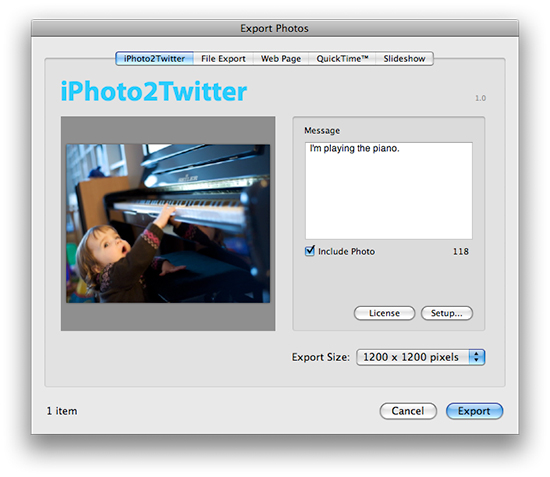Viewport: 550px width, 477px height.
Task: Click the License button
Action: pos(384,313)
